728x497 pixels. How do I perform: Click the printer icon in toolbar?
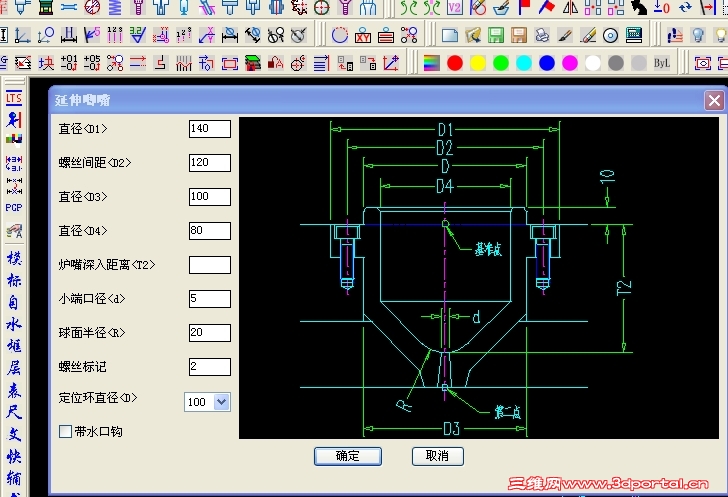pyautogui.click(x=542, y=35)
